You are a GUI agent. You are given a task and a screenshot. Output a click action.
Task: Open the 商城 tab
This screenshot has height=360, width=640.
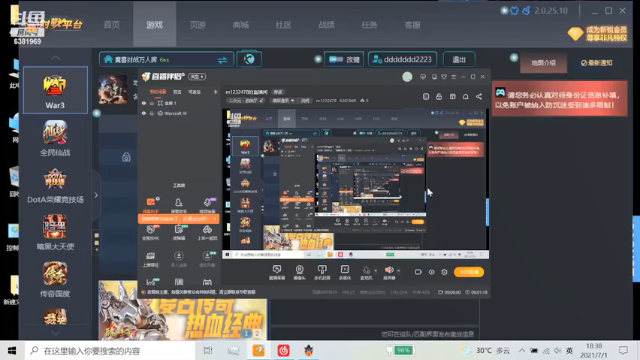(x=240, y=24)
